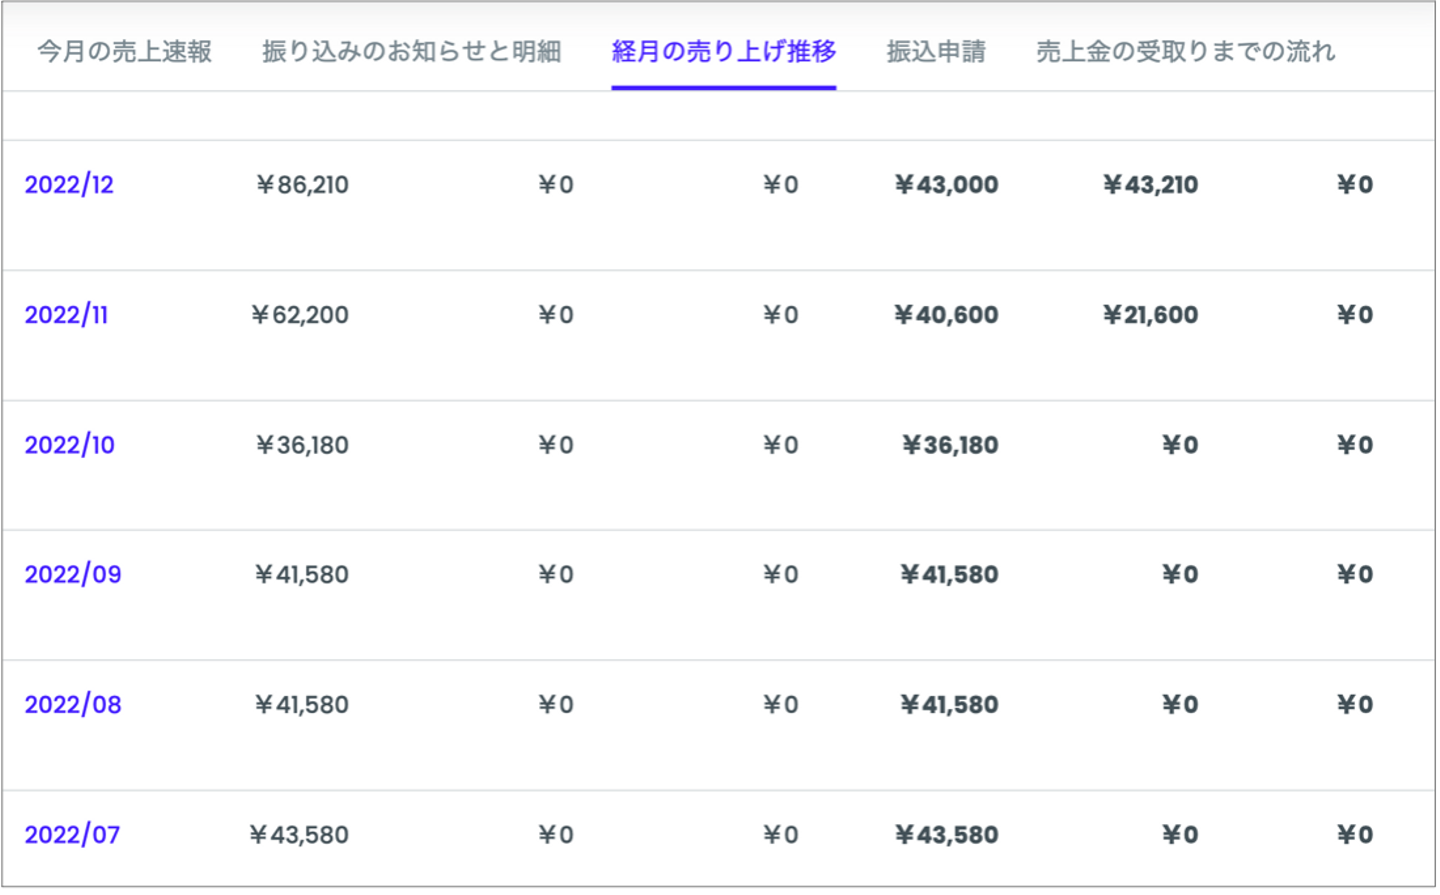
Task: Click the ¥21,600 amount in the 2022/11 row
Action: pyautogui.click(x=1150, y=315)
